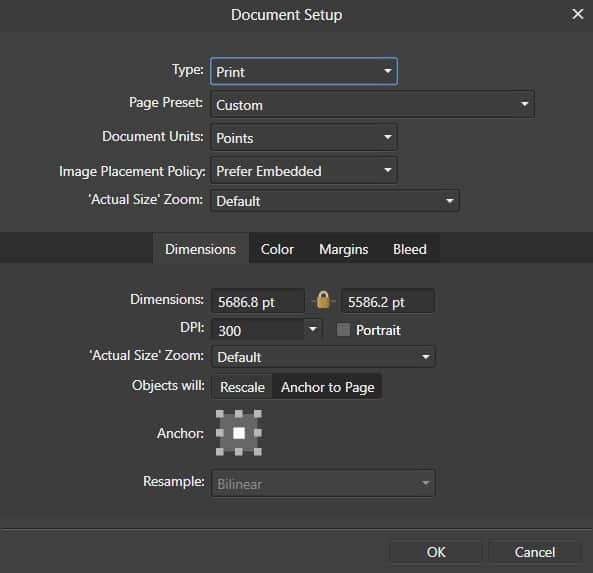Select the center anchor point

(239, 433)
